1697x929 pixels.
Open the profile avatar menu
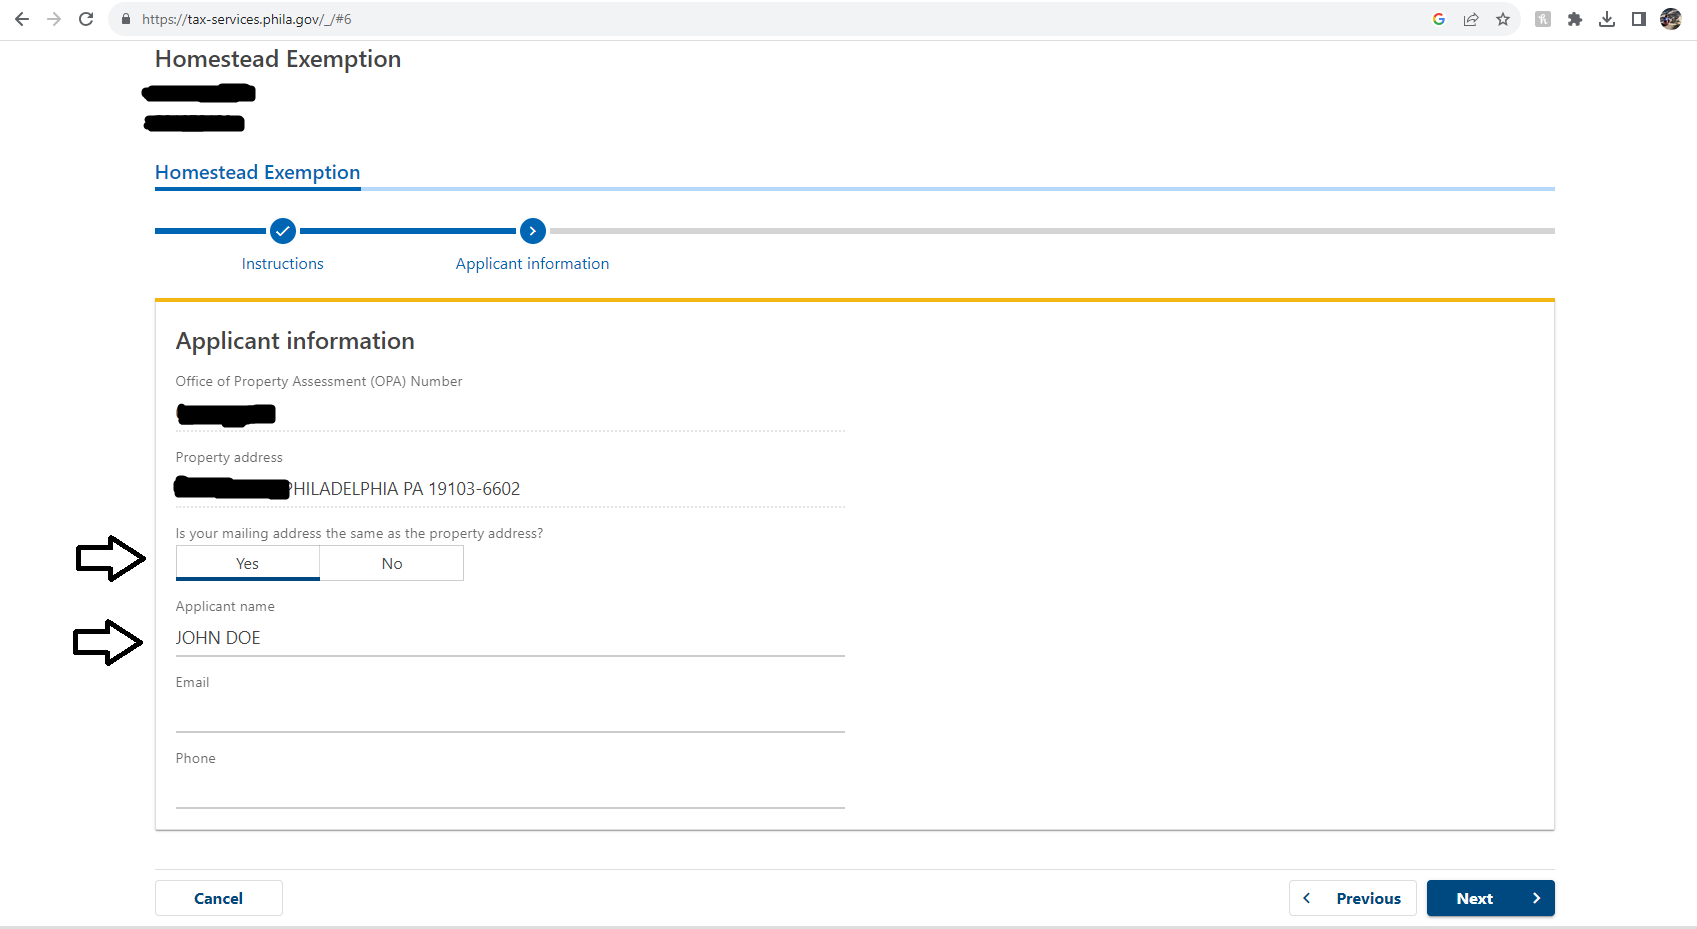[1671, 19]
